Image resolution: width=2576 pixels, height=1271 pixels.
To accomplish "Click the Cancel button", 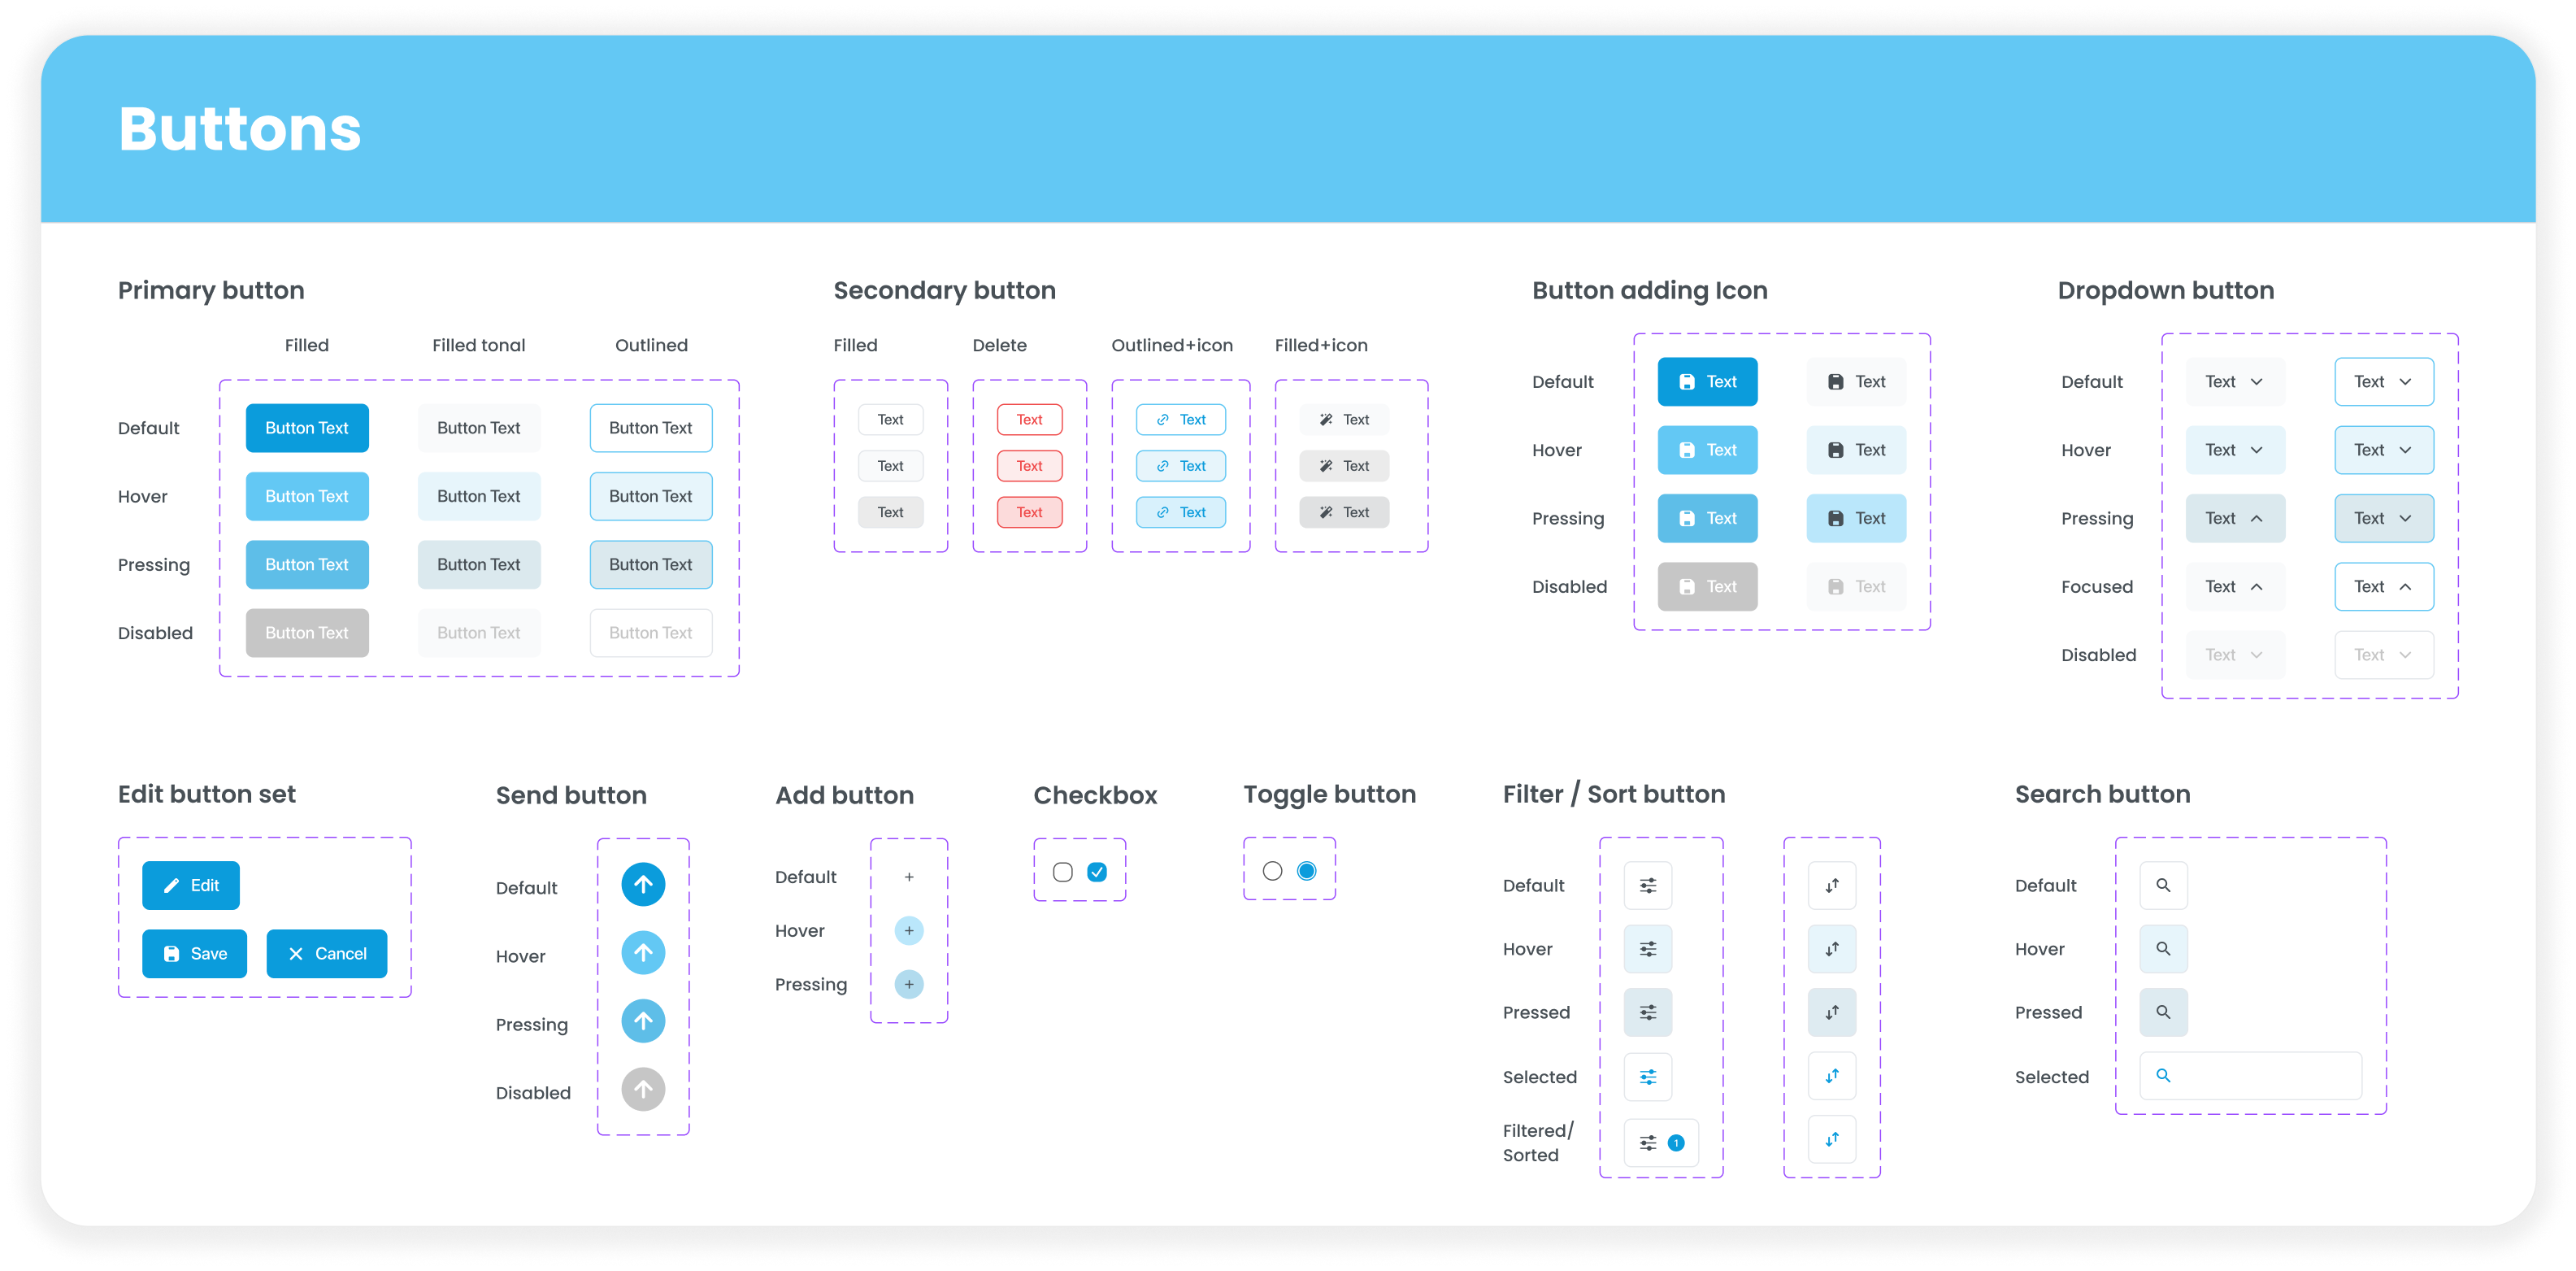I will tap(326, 954).
